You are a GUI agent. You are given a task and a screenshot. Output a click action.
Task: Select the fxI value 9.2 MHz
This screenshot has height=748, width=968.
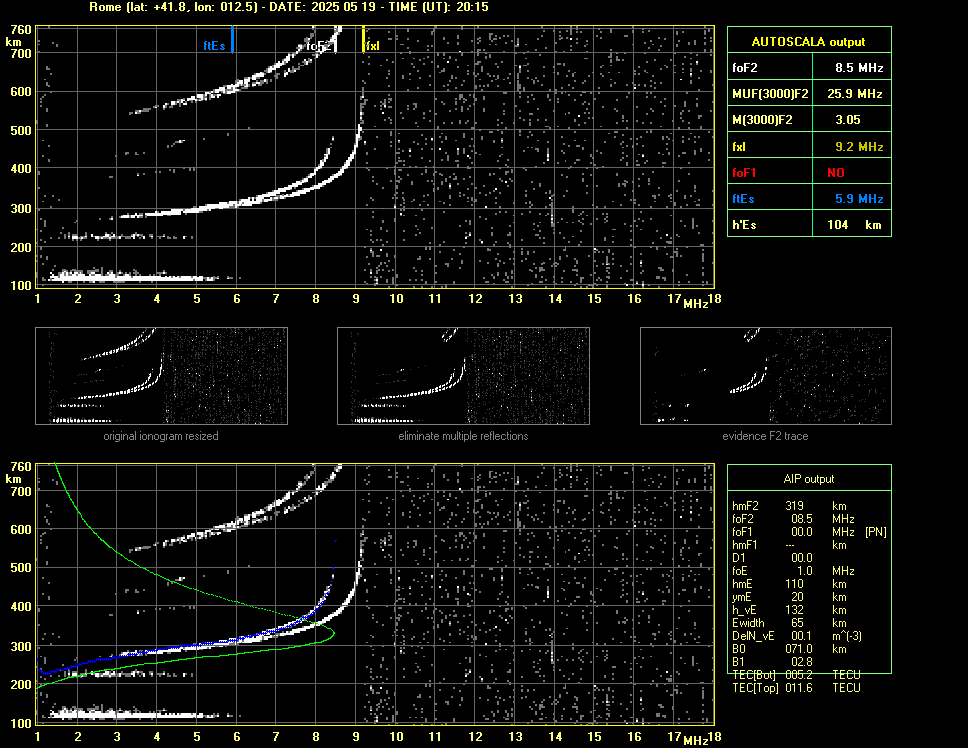(x=859, y=147)
